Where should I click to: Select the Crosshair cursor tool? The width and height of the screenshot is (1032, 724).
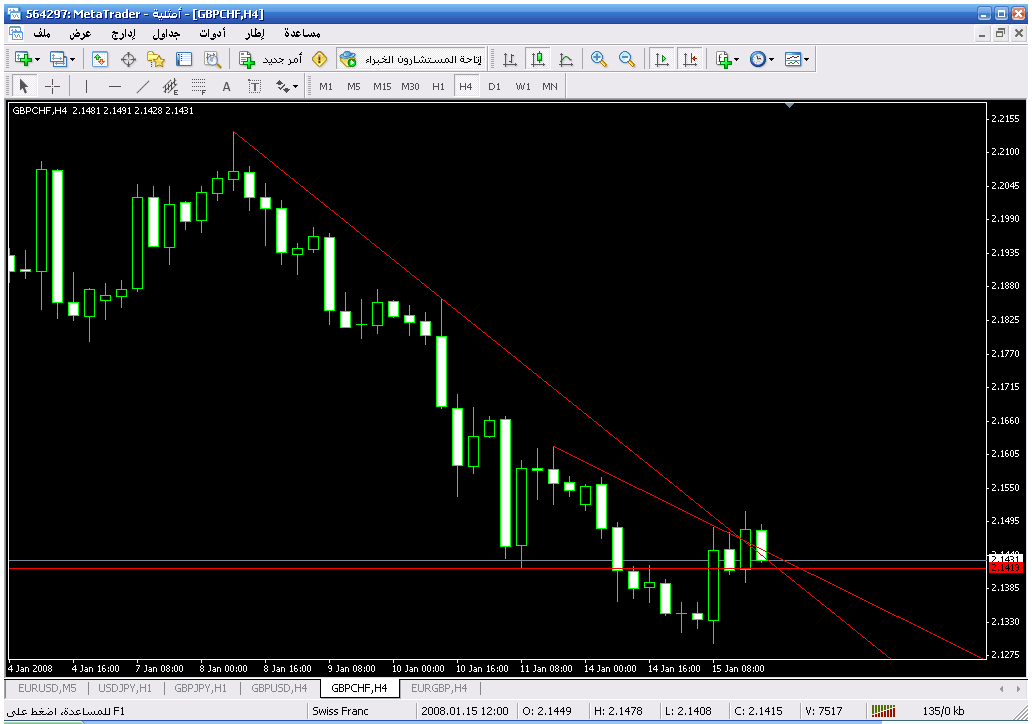point(52,86)
